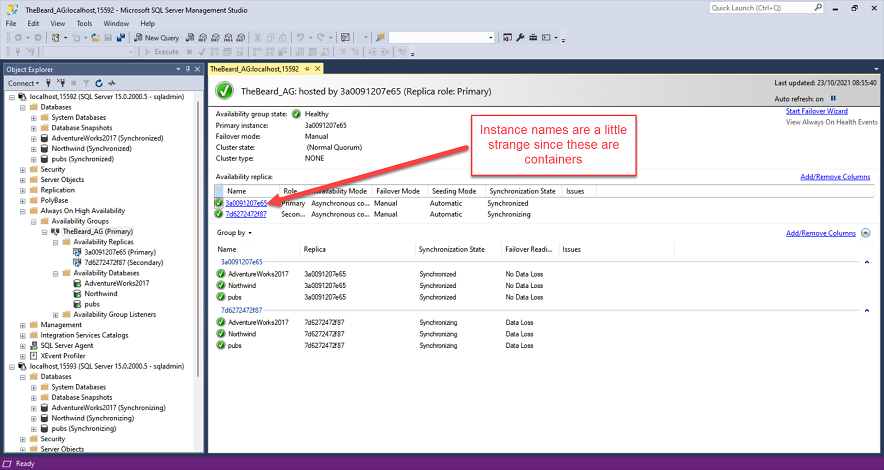This screenshot has height=470, width=884.
Task: Click the Toolbox icon in toolbar
Action: pos(533,38)
